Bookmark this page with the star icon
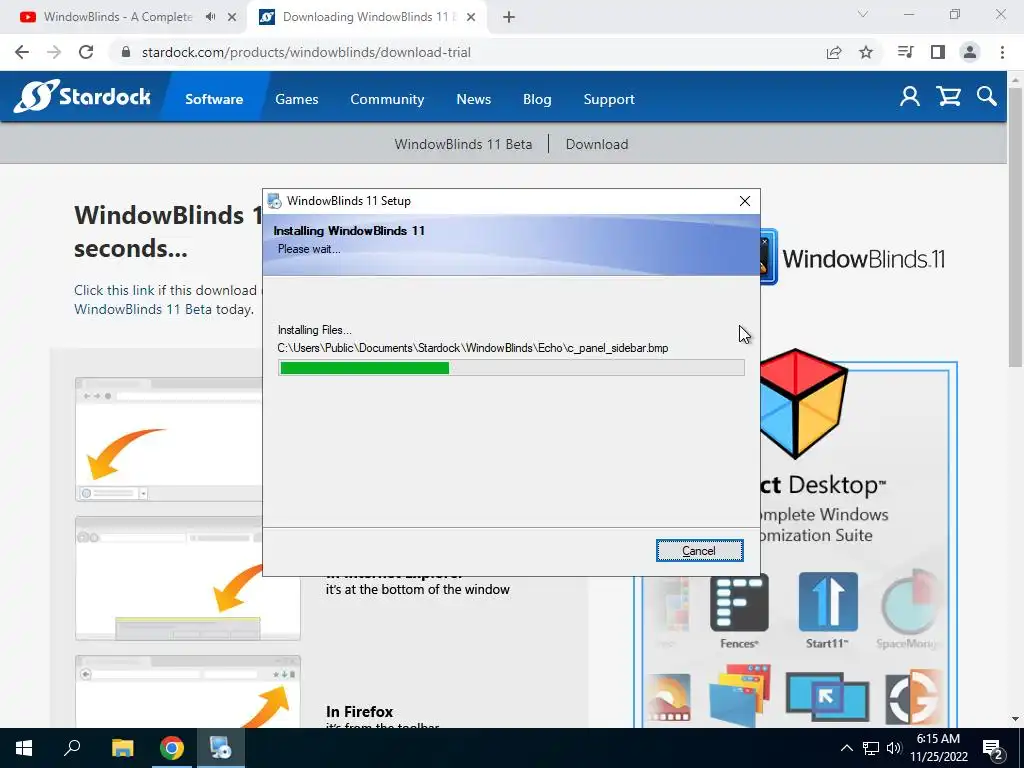This screenshot has width=1024, height=768. (866, 52)
